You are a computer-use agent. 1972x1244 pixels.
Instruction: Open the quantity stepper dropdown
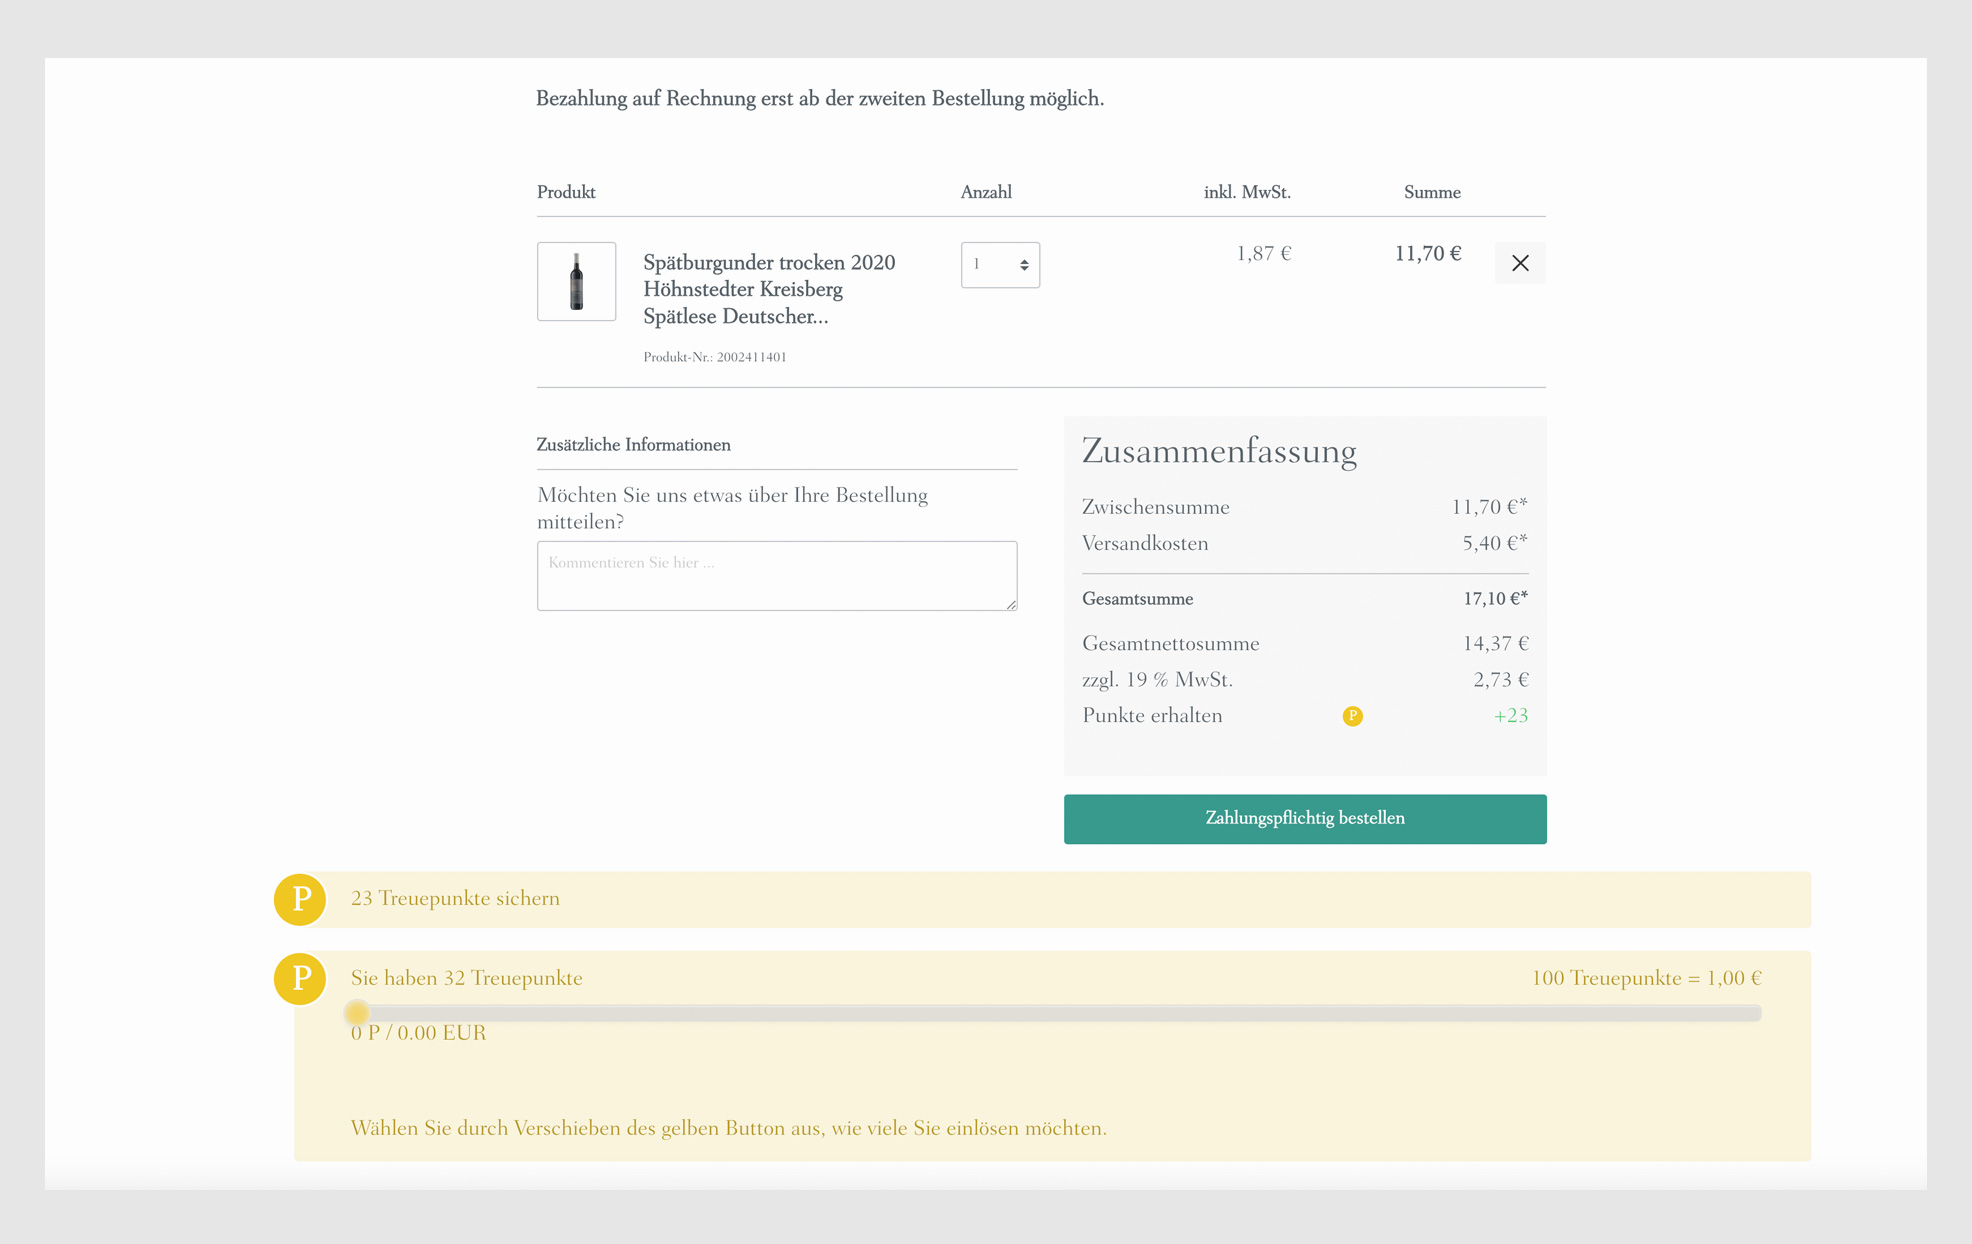(x=1000, y=265)
